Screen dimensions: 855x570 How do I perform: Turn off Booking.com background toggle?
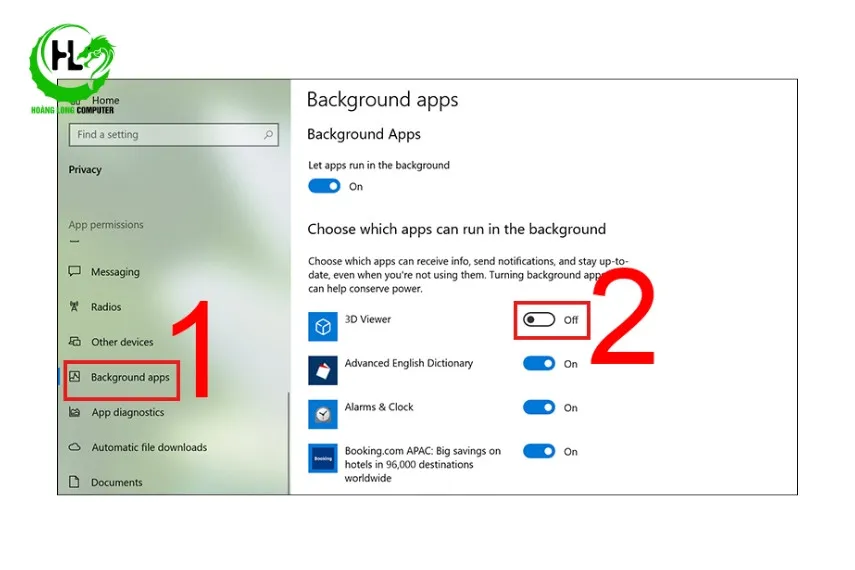tap(539, 452)
